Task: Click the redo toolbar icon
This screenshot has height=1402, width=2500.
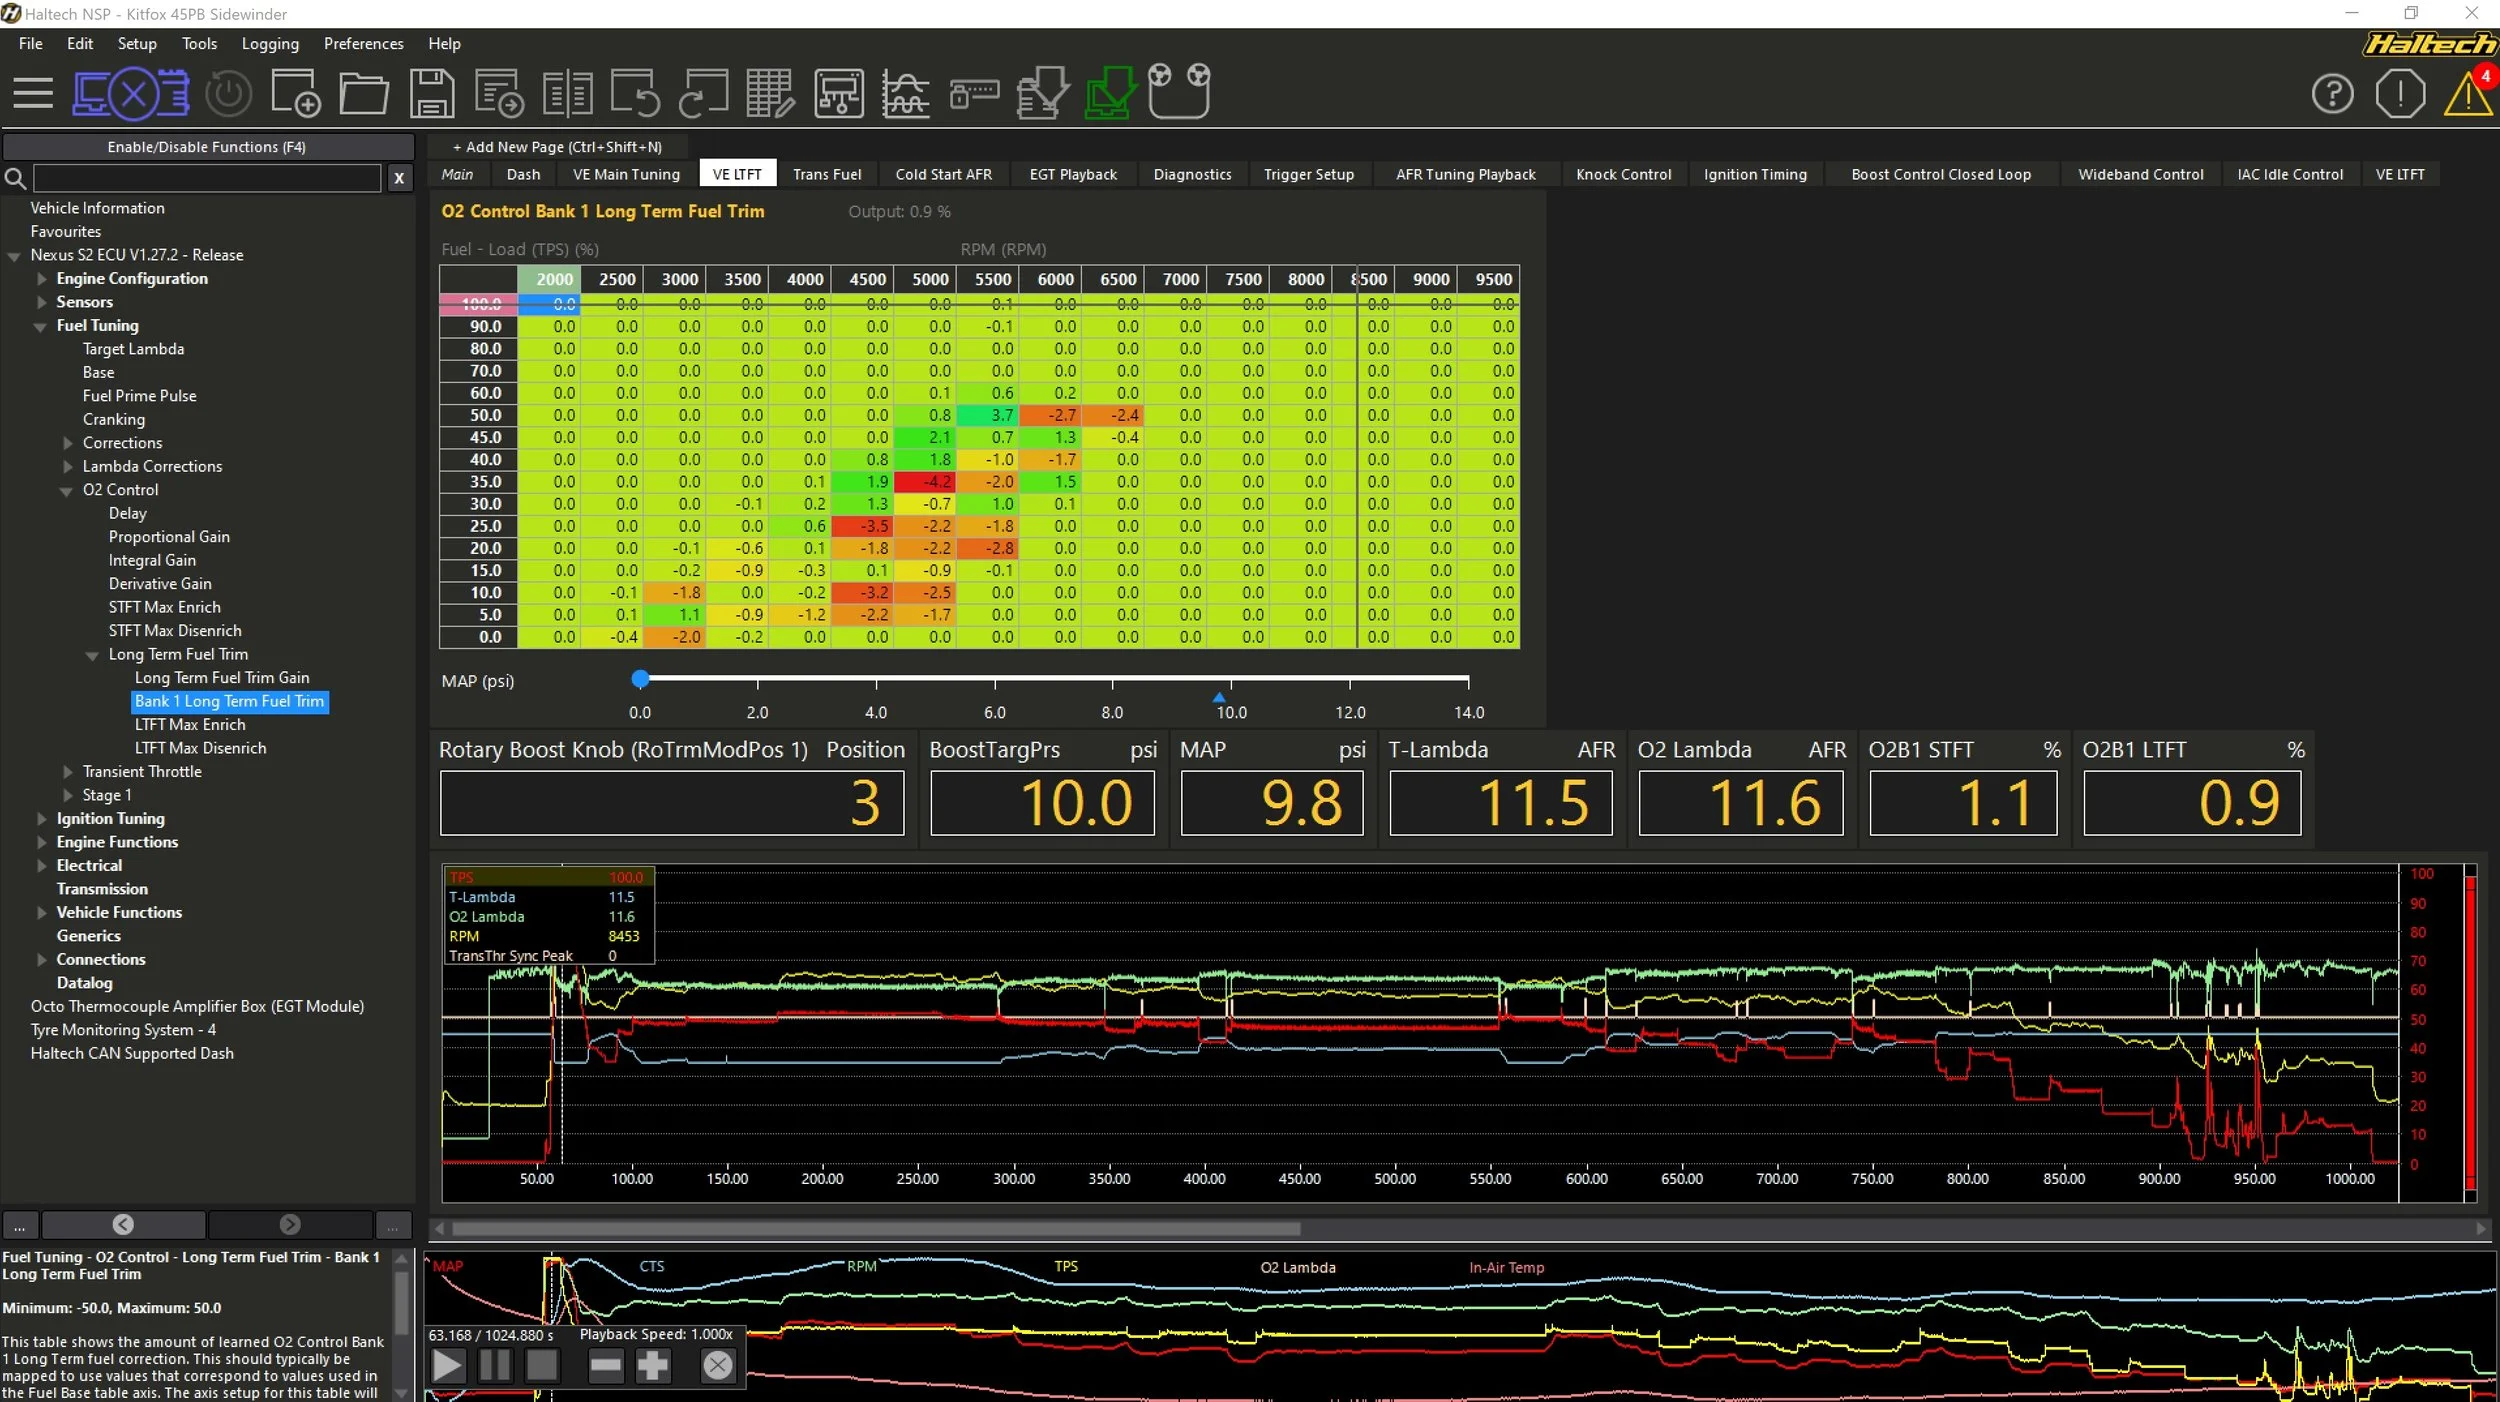Action: point(703,94)
